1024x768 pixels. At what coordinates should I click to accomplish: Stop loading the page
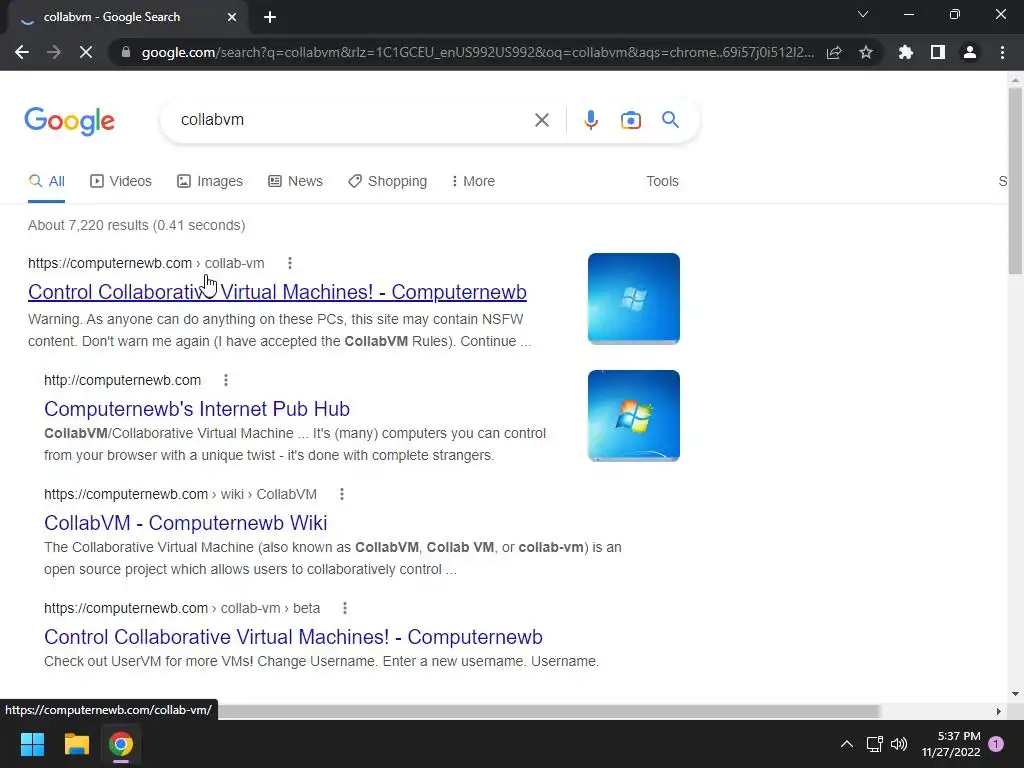[x=86, y=52]
